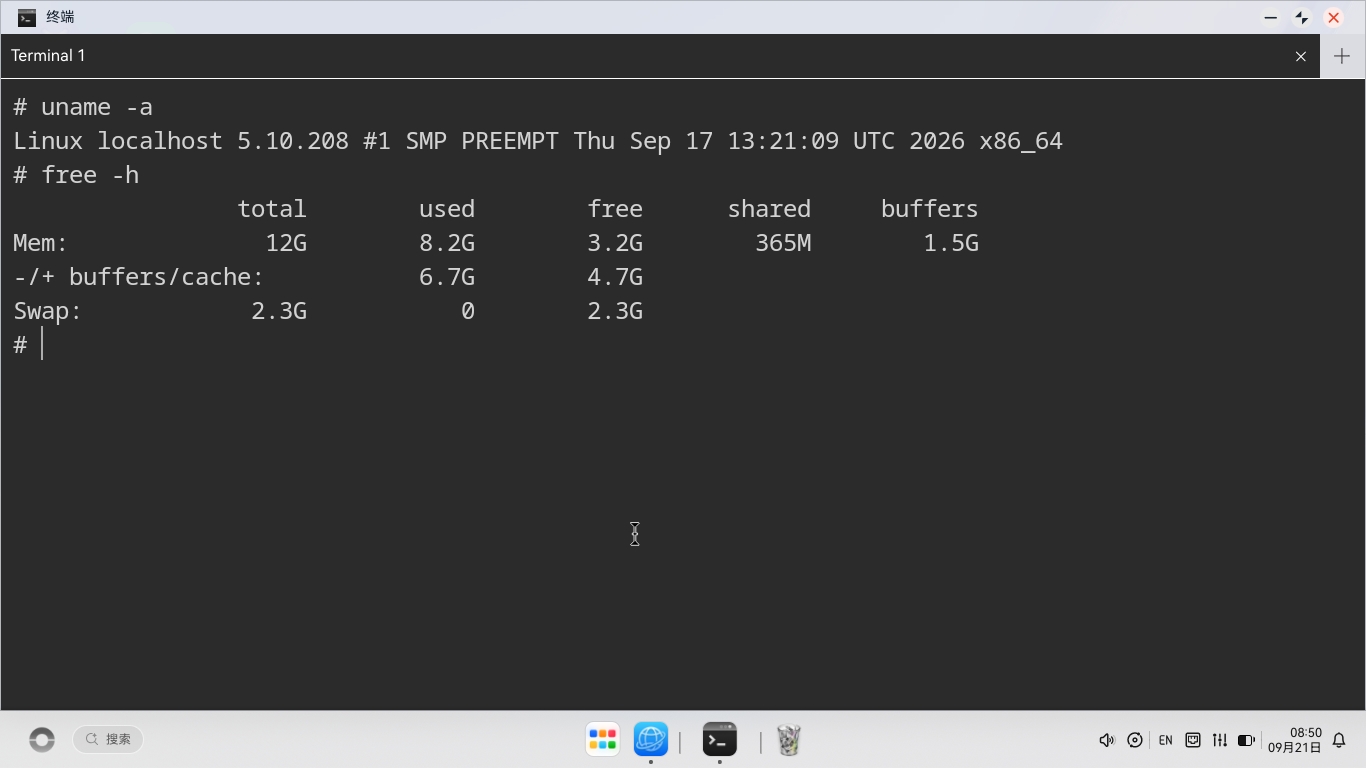
Task: Click the '终端' window title text
Action: 60,17
